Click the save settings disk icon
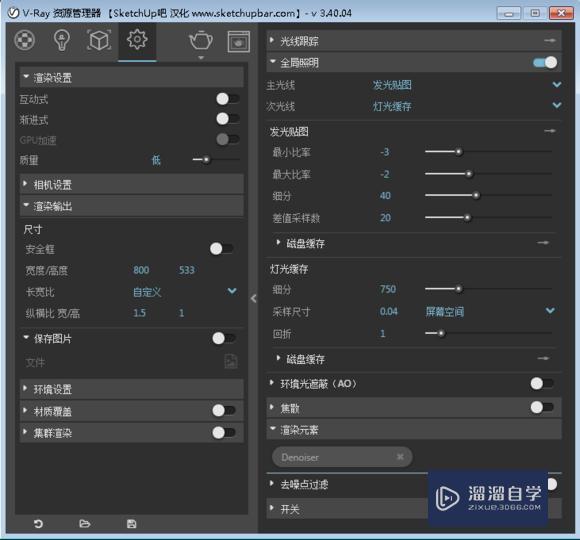The height and width of the screenshot is (540, 580). [x=131, y=524]
